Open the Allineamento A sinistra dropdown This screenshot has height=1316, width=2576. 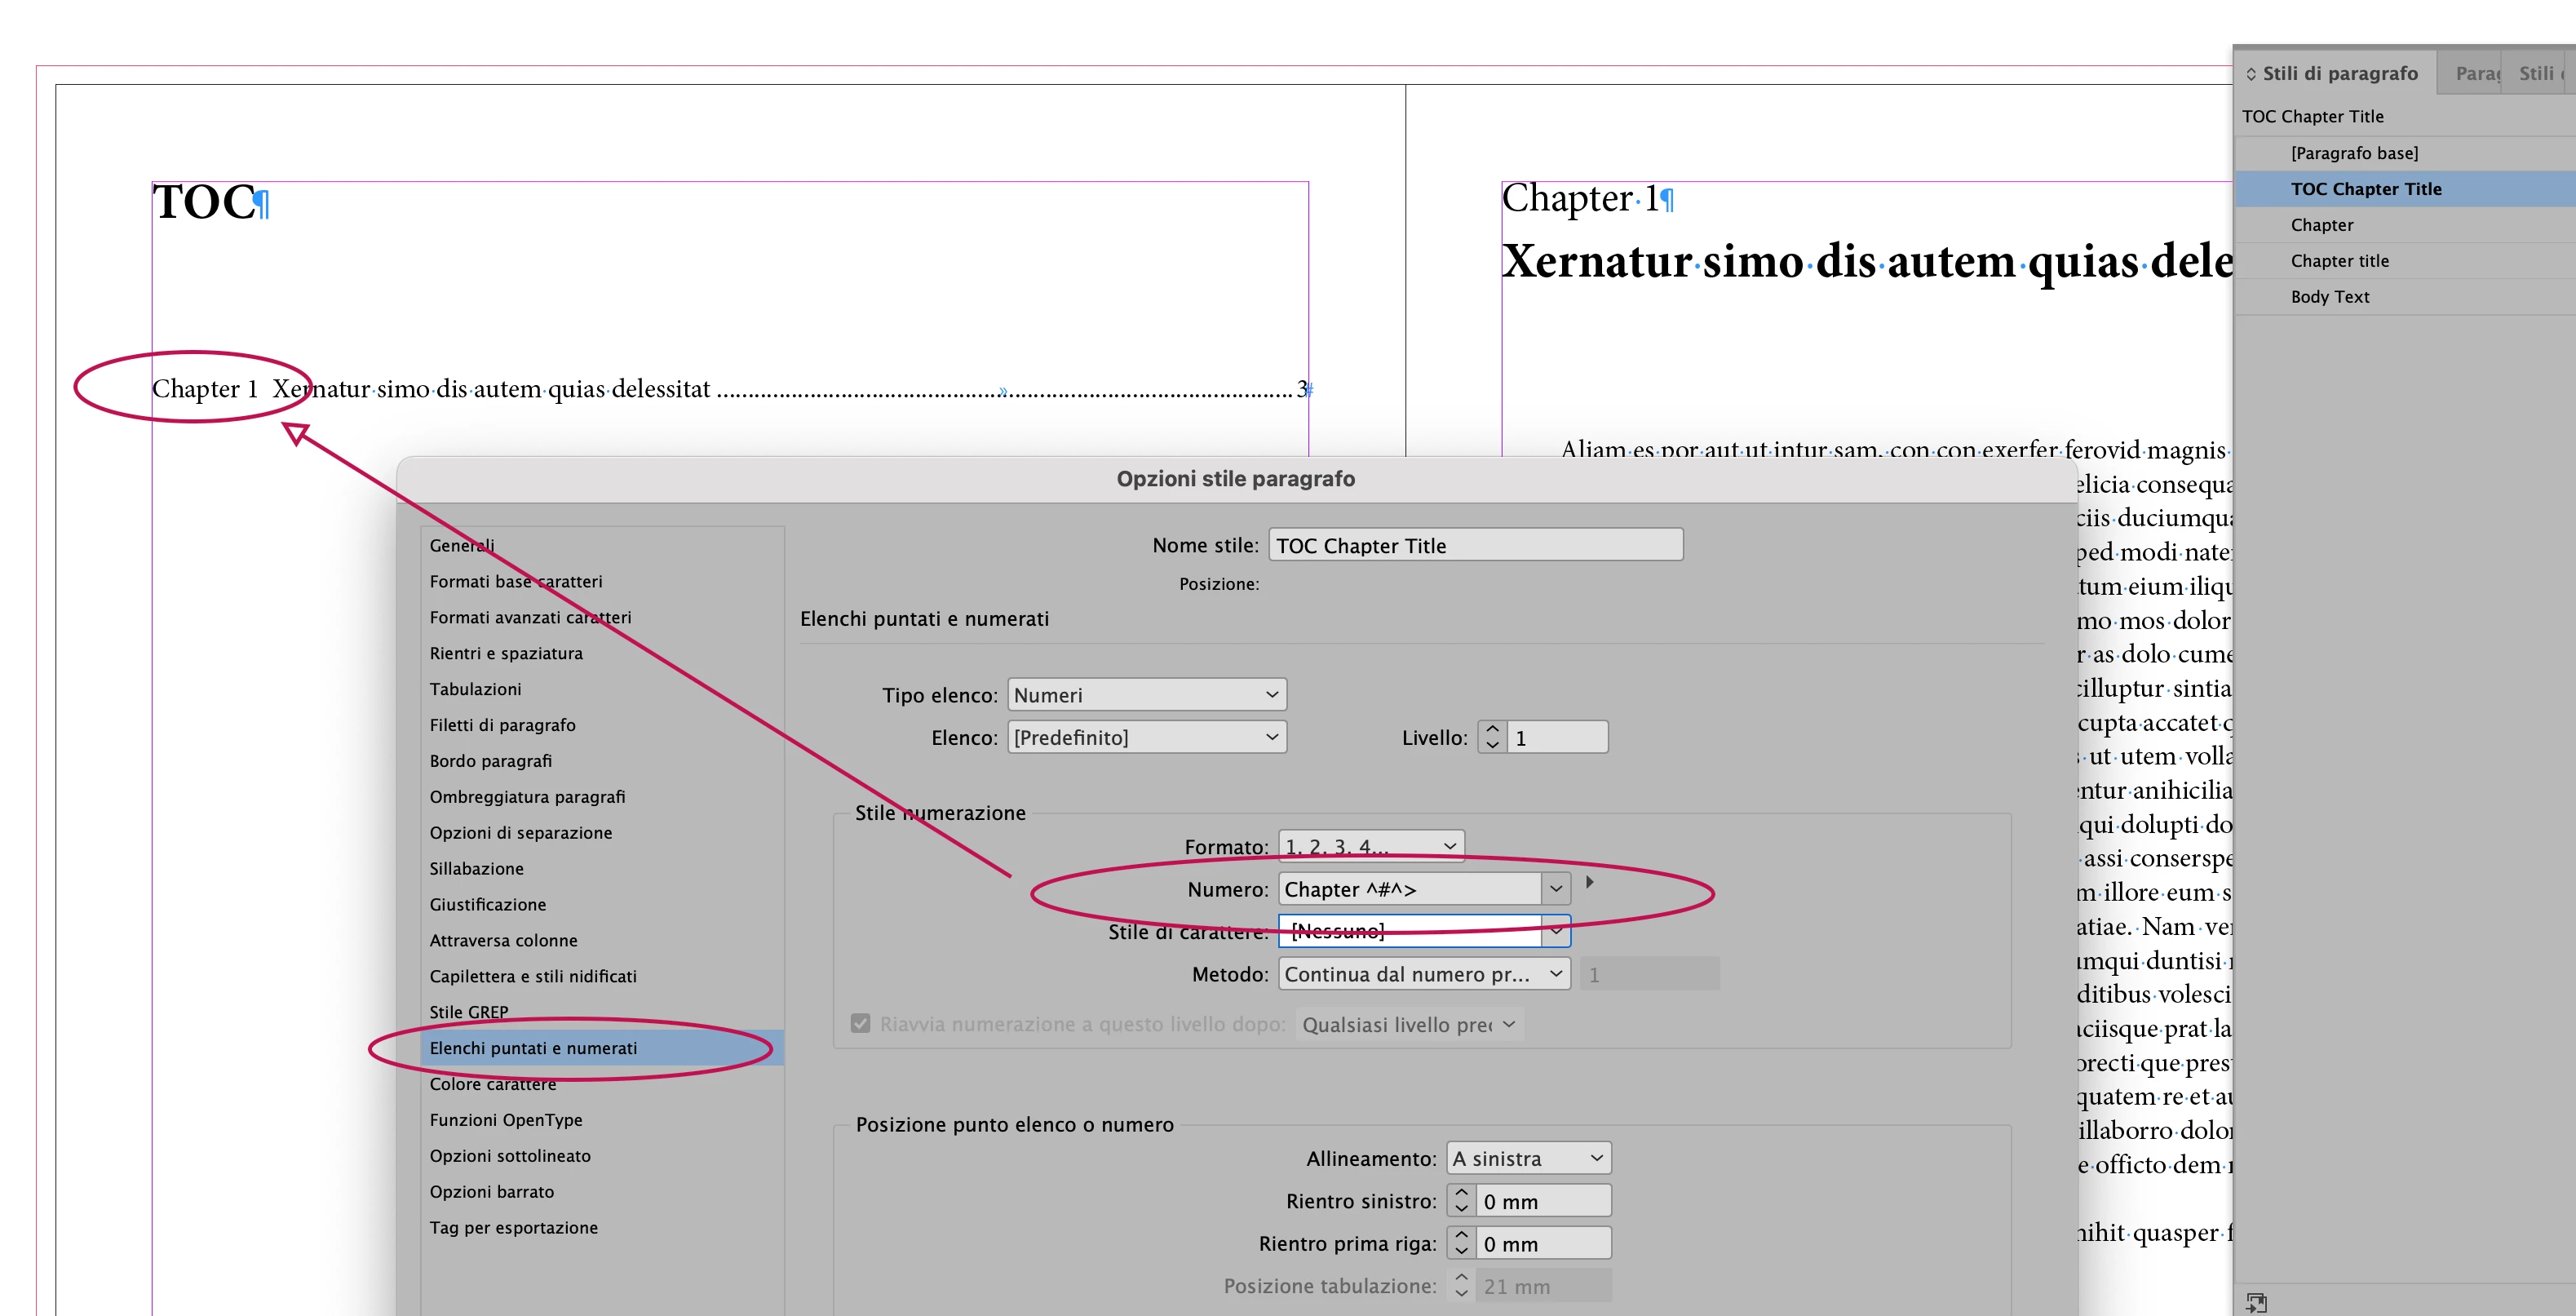coord(1528,1158)
